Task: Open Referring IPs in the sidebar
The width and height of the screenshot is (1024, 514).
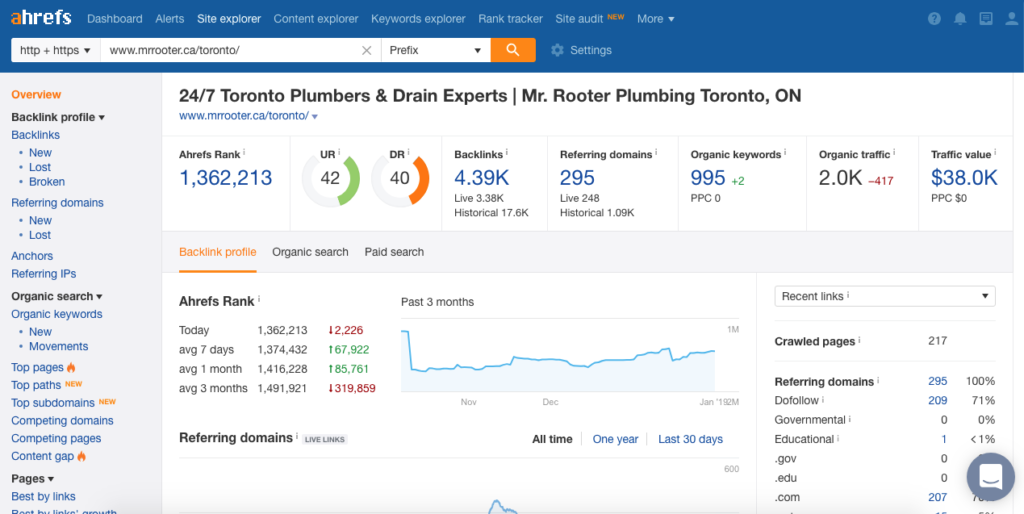Action: pos(44,274)
